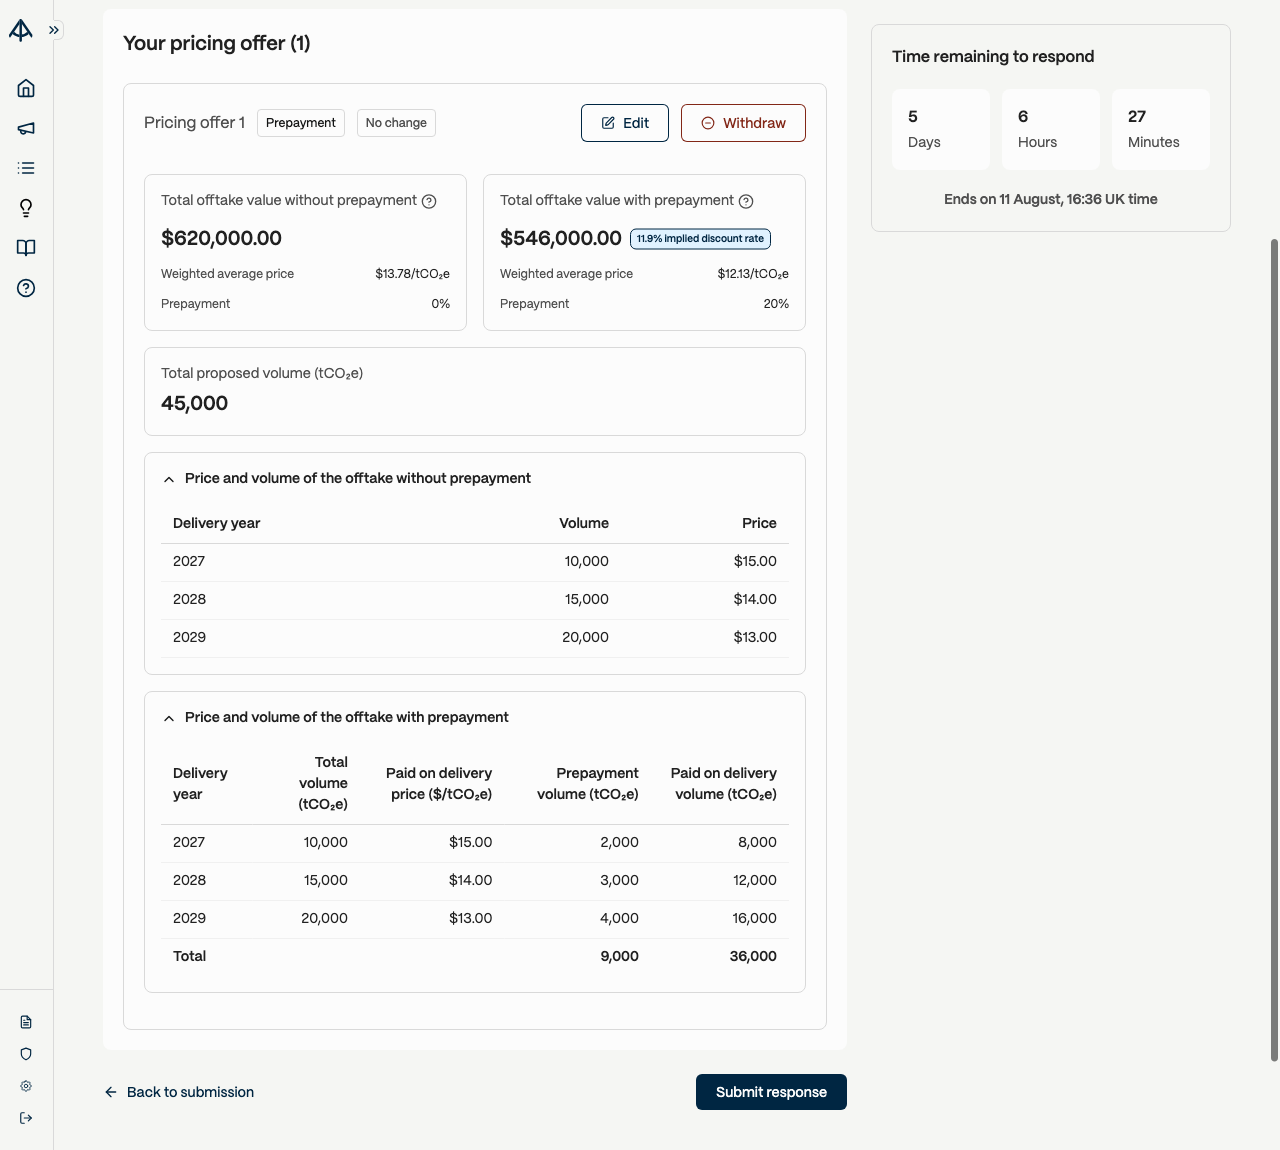
Task: Open the lightbulb insights icon
Action: (x=26, y=208)
